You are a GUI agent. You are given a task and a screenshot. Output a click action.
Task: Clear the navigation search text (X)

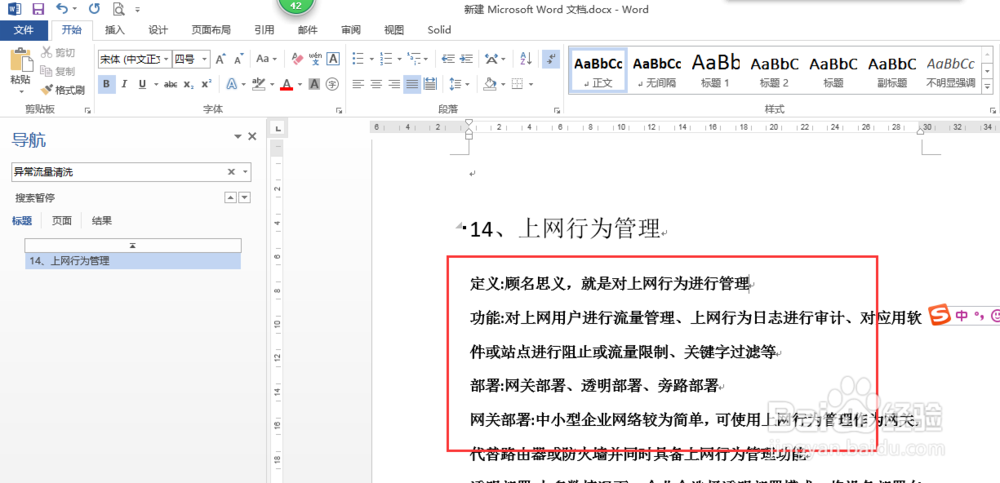(x=232, y=172)
